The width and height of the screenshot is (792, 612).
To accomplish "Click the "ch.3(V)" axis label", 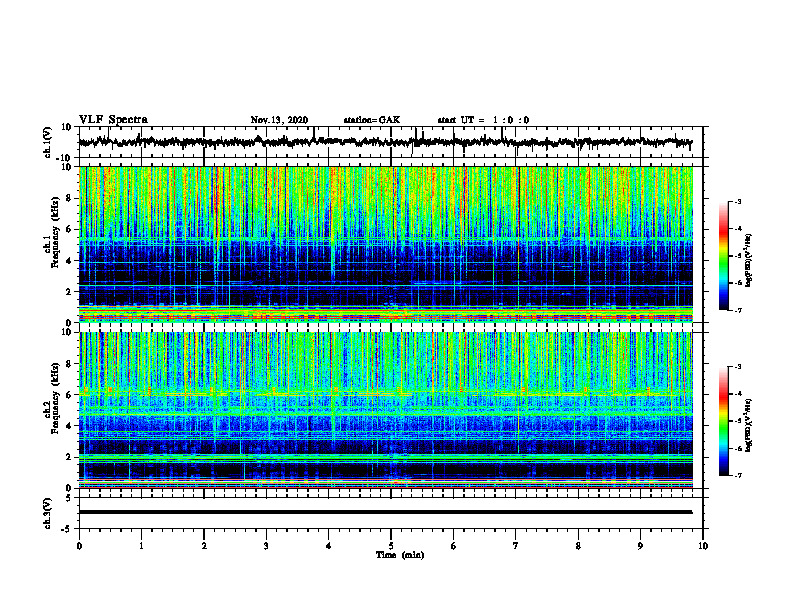I will tap(48, 513).
